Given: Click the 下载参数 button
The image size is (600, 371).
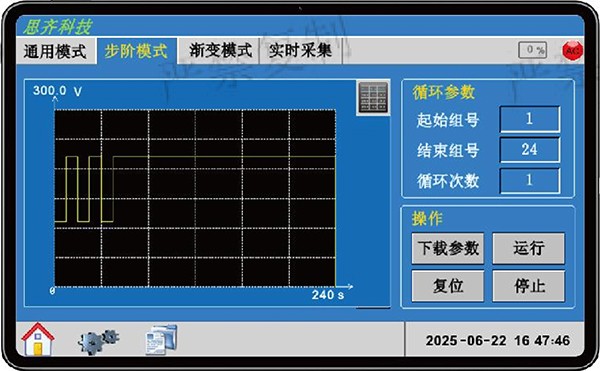Looking at the screenshot, I should click(x=448, y=248).
